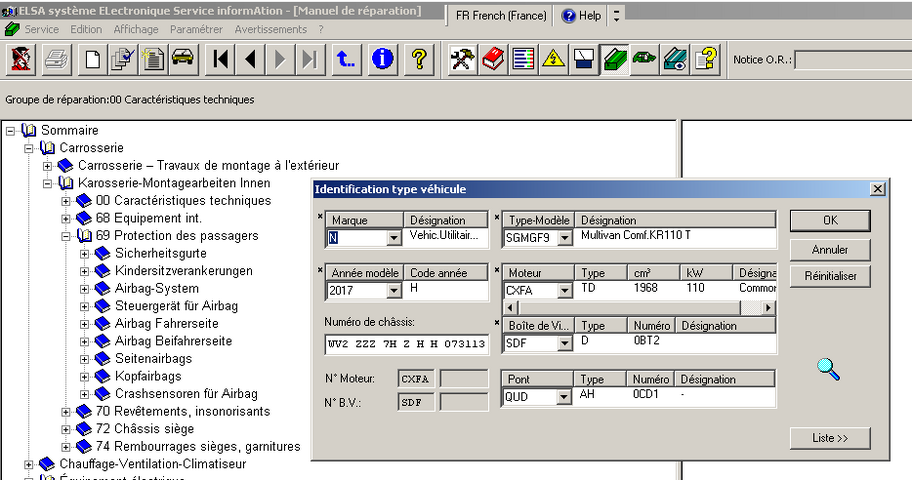Click the Numéro de châssis input field

tap(407, 344)
